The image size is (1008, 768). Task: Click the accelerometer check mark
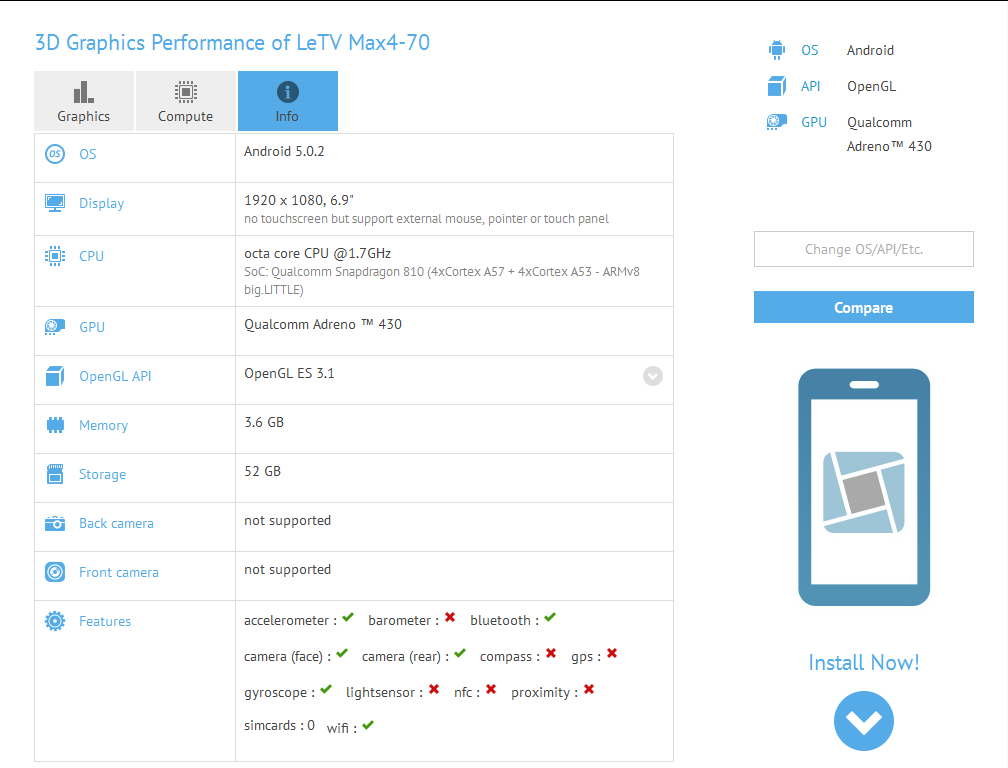348,618
